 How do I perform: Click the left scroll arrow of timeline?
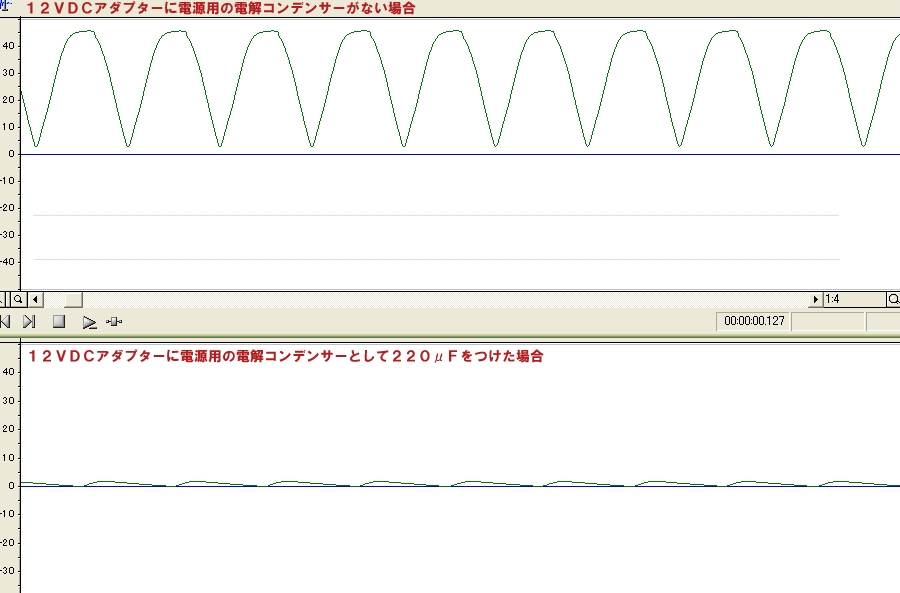point(35,299)
